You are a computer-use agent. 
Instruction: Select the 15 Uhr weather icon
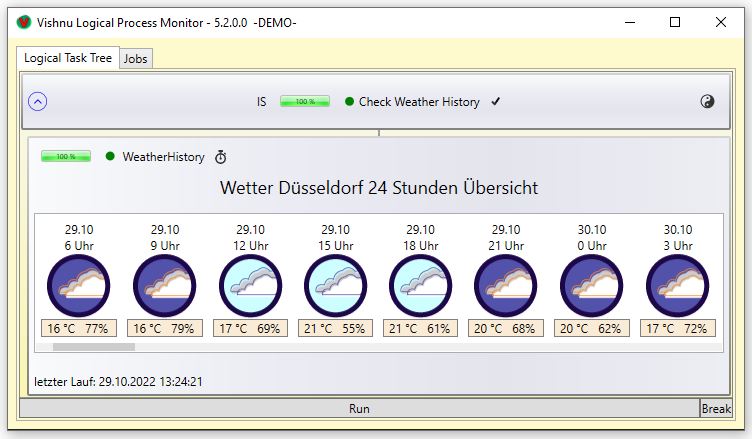click(x=335, y=287)
